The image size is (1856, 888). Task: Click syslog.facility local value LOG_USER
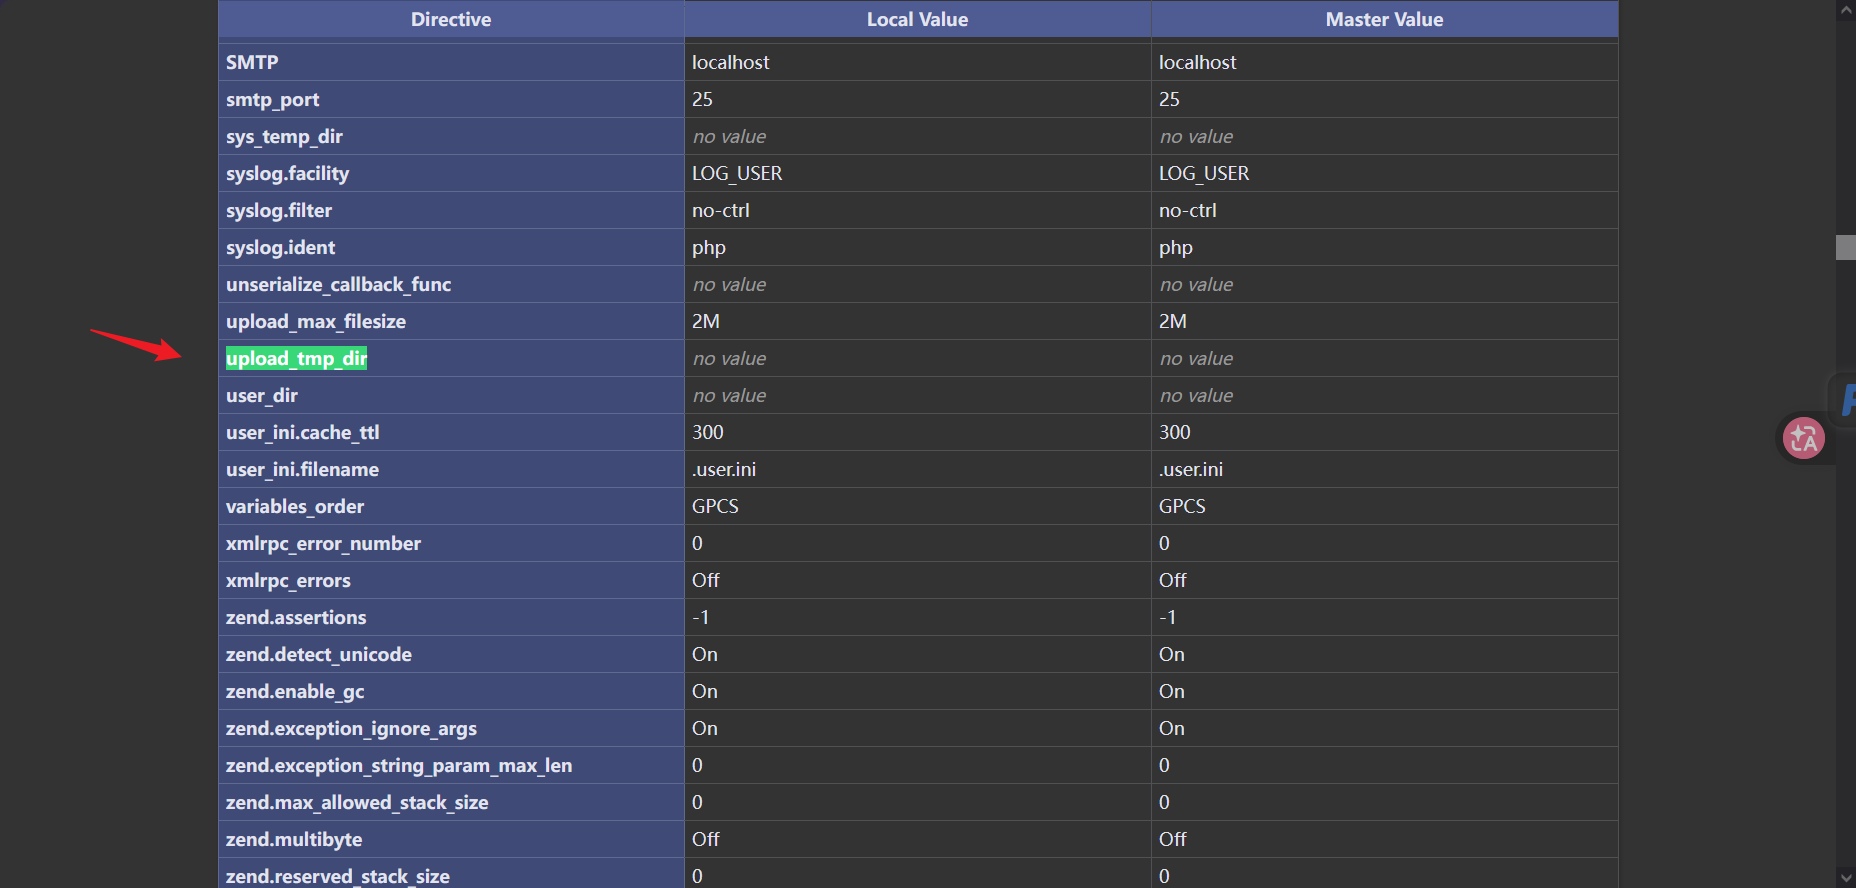click(x=737, y=173)
